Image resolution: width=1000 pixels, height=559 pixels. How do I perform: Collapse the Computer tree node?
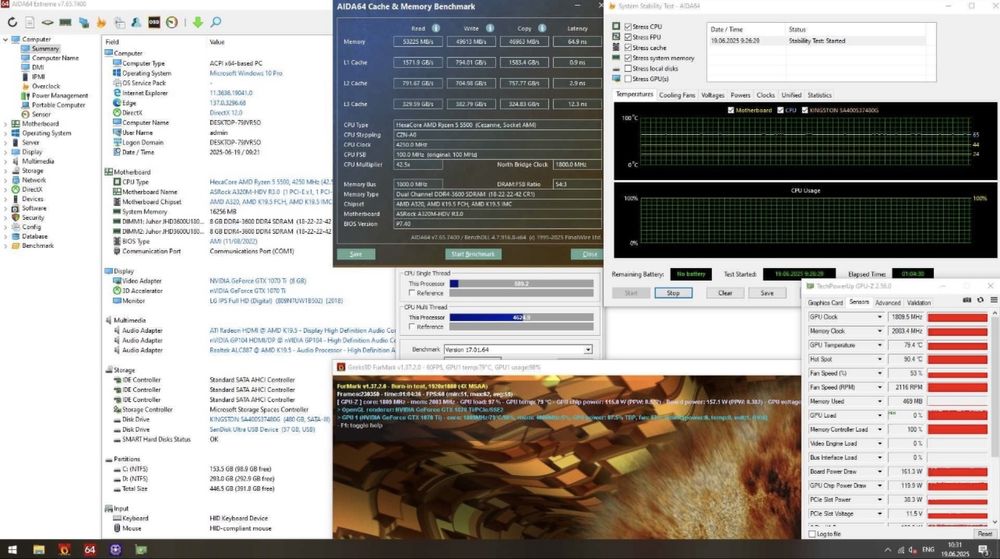(6, 40)
